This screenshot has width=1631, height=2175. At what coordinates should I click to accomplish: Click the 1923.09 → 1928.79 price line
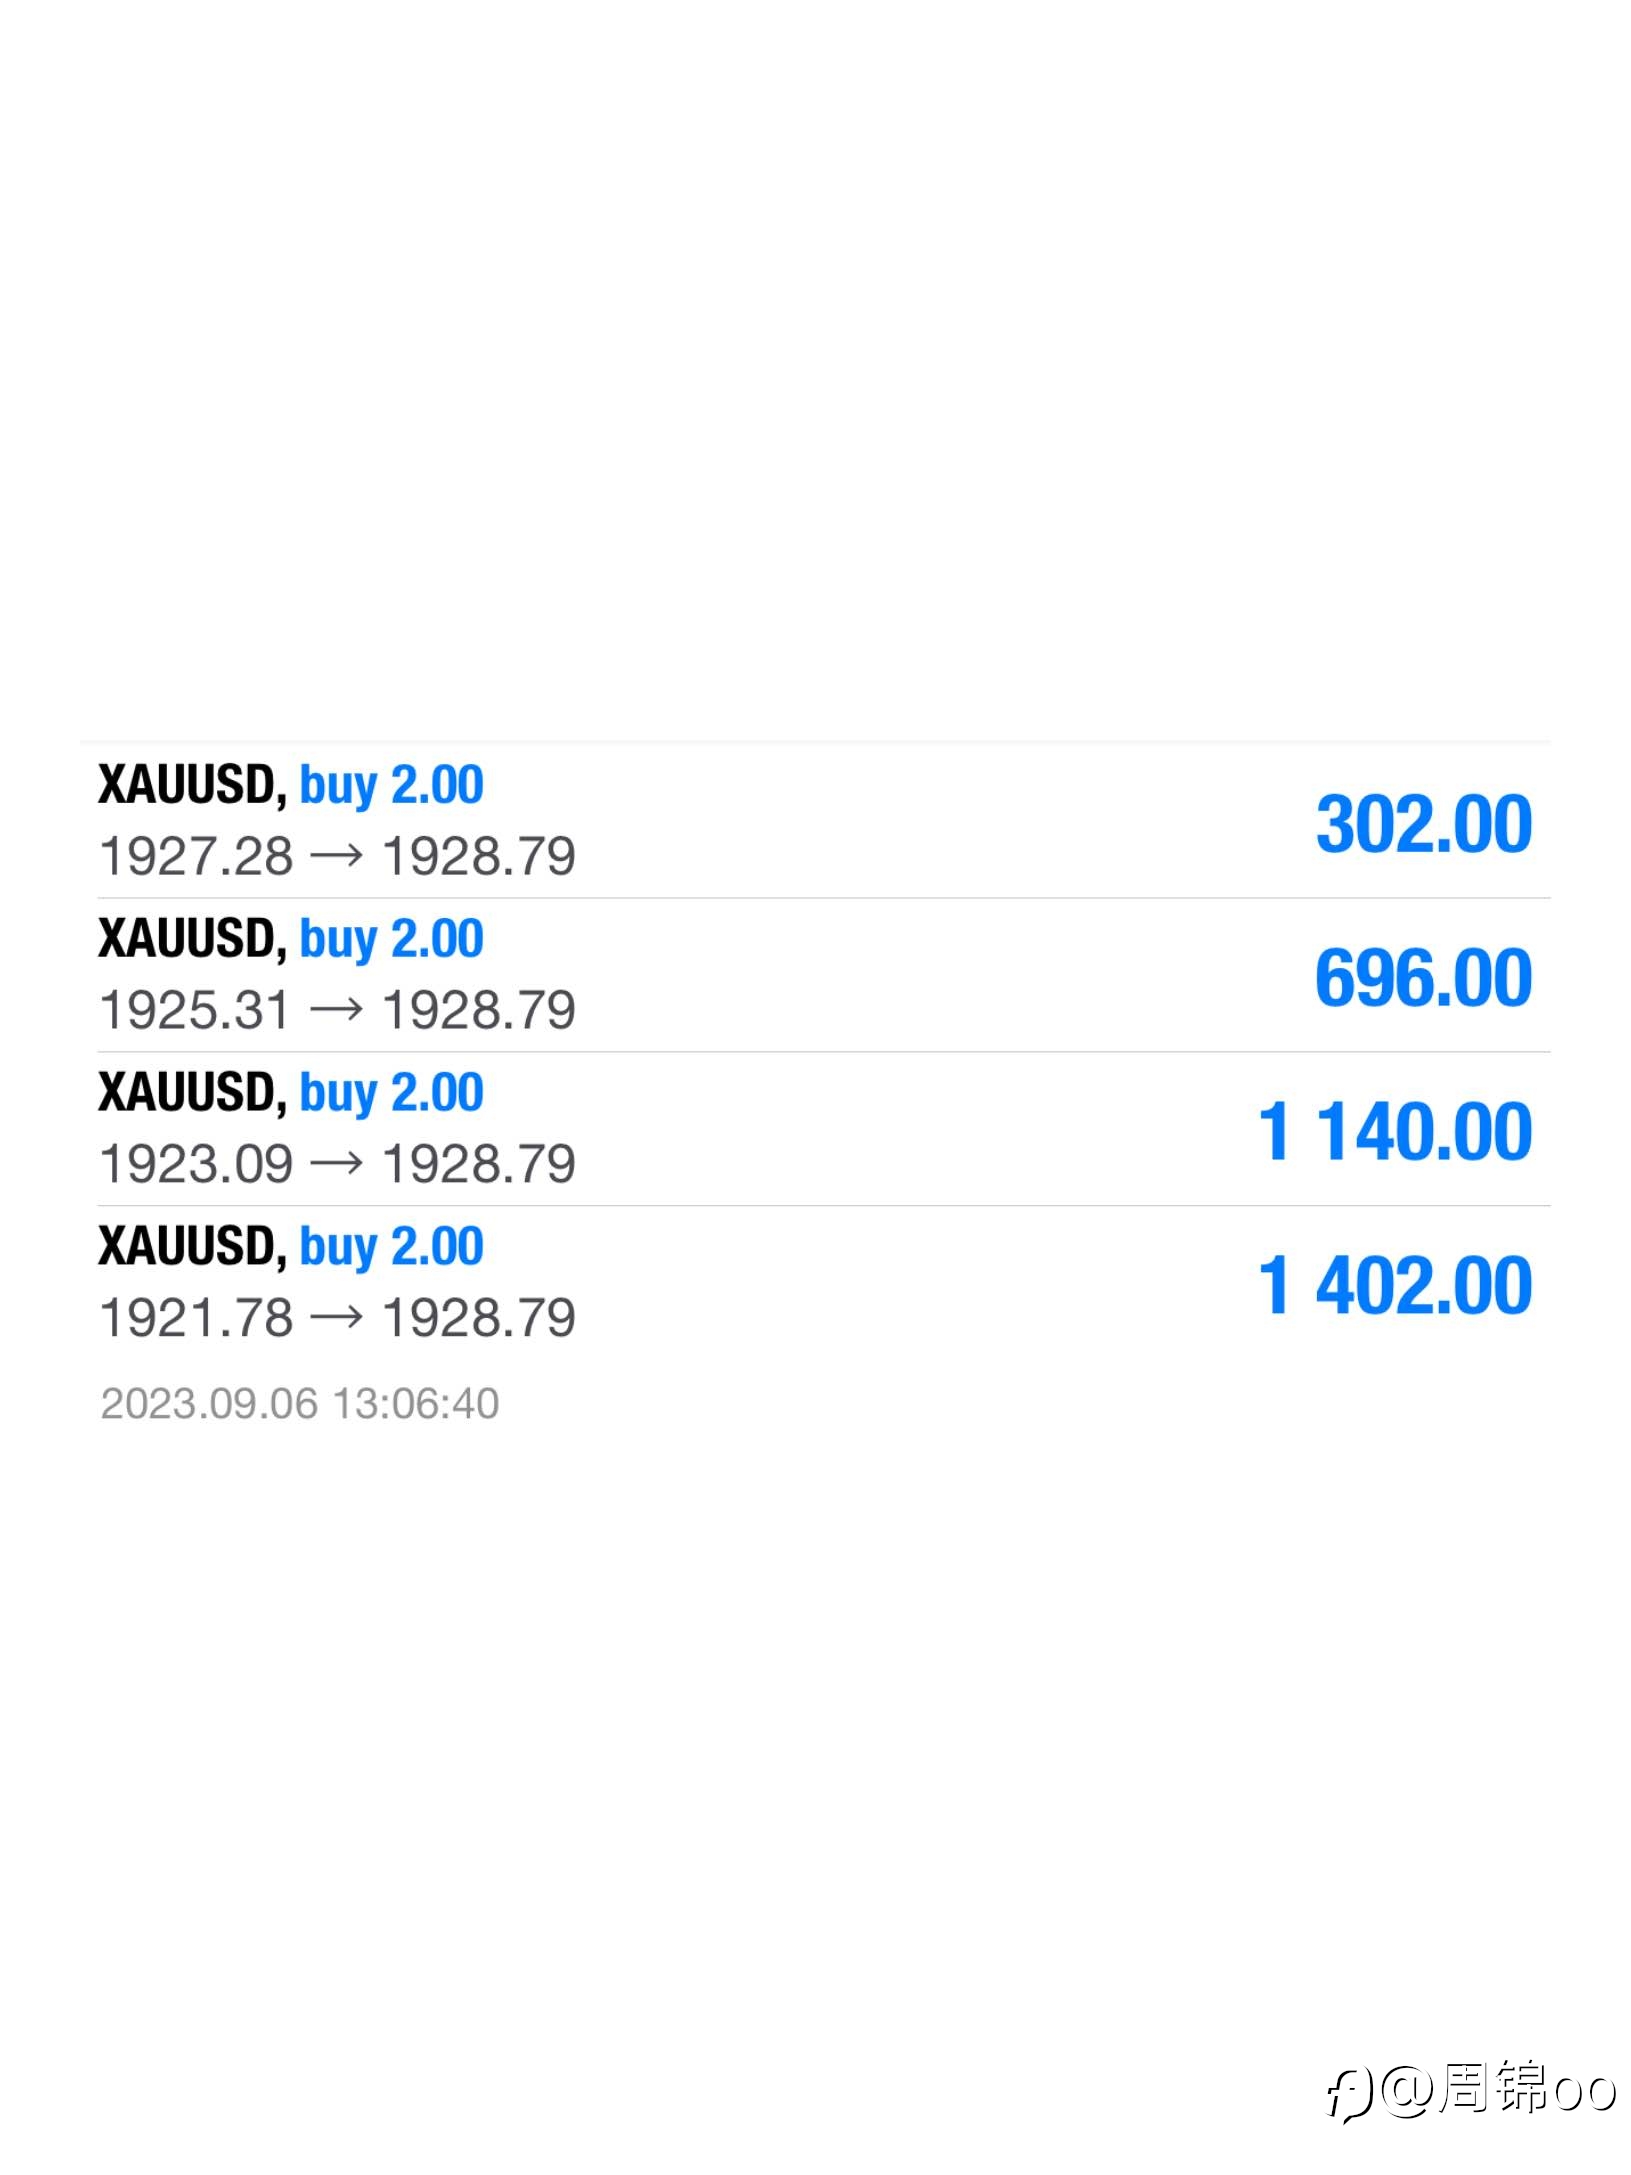[338, 1165]
